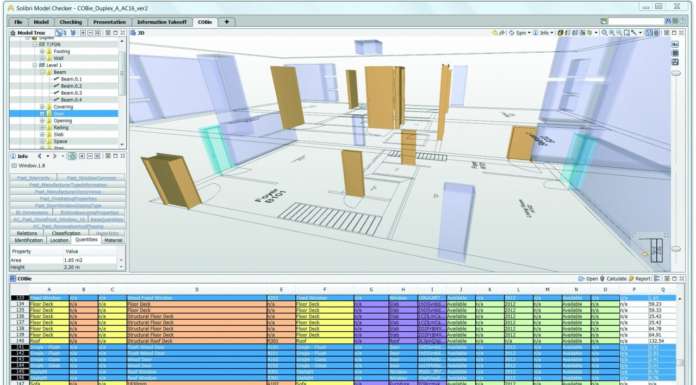Select the Quantities info tab
Viewport: 696px width, 385px height.
(86, 239)
